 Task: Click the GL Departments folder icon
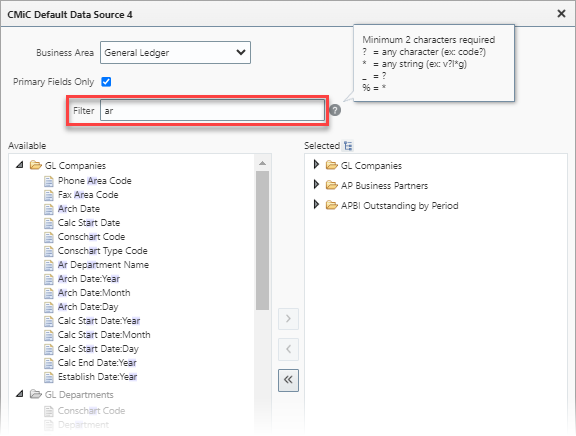coord(36,394)
